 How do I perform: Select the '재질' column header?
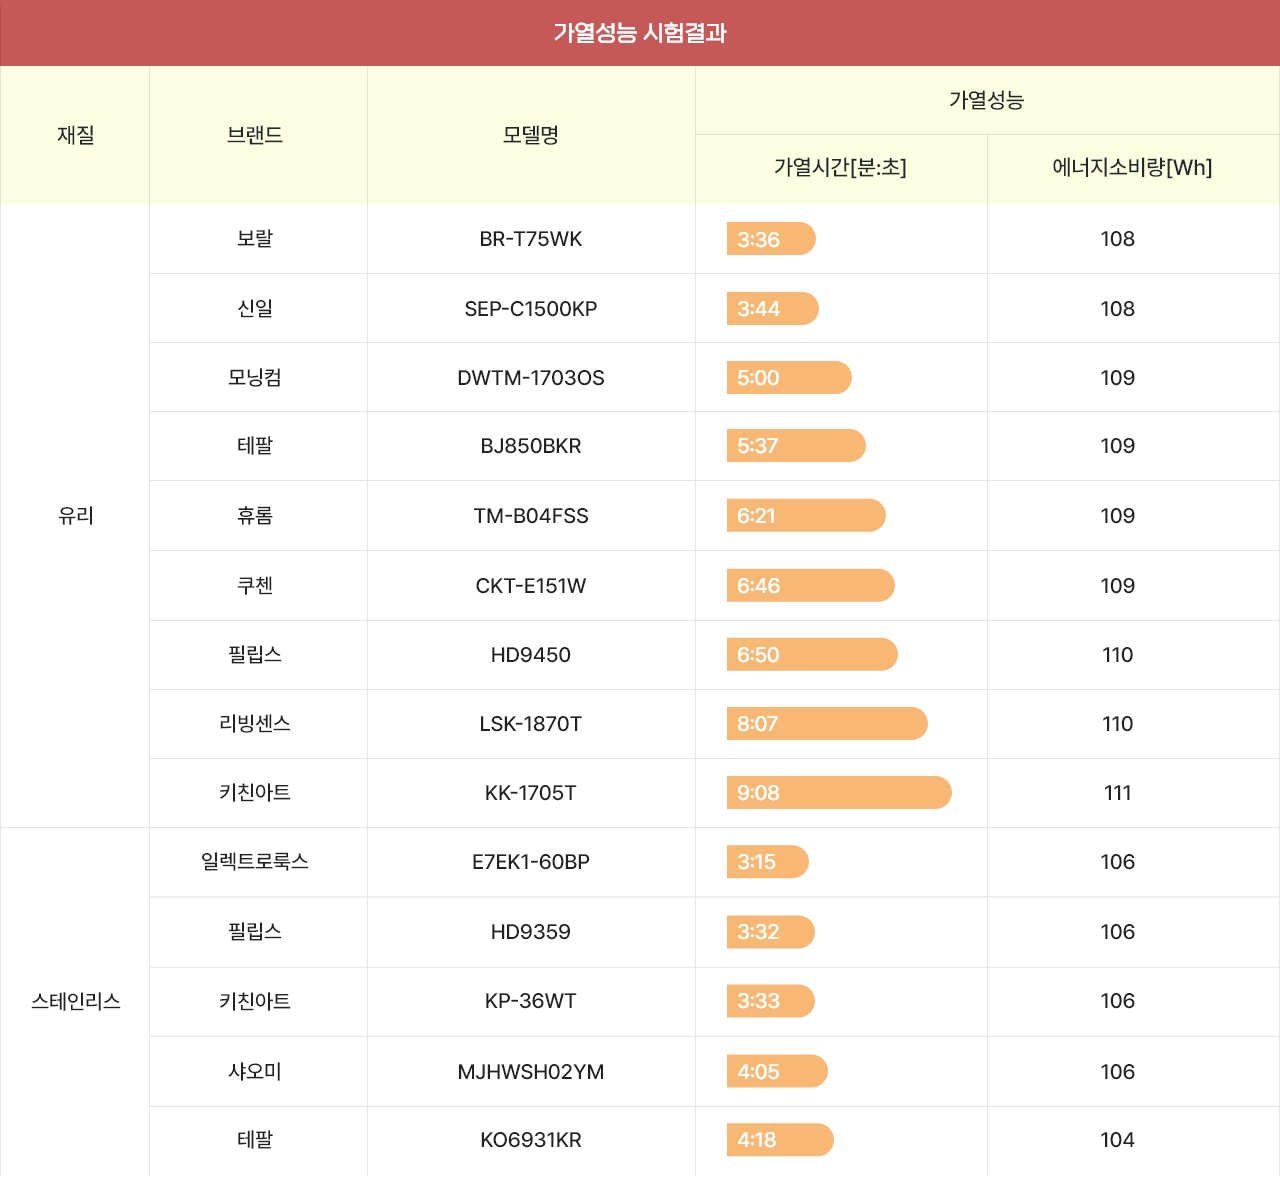click(x=75, y=135)
